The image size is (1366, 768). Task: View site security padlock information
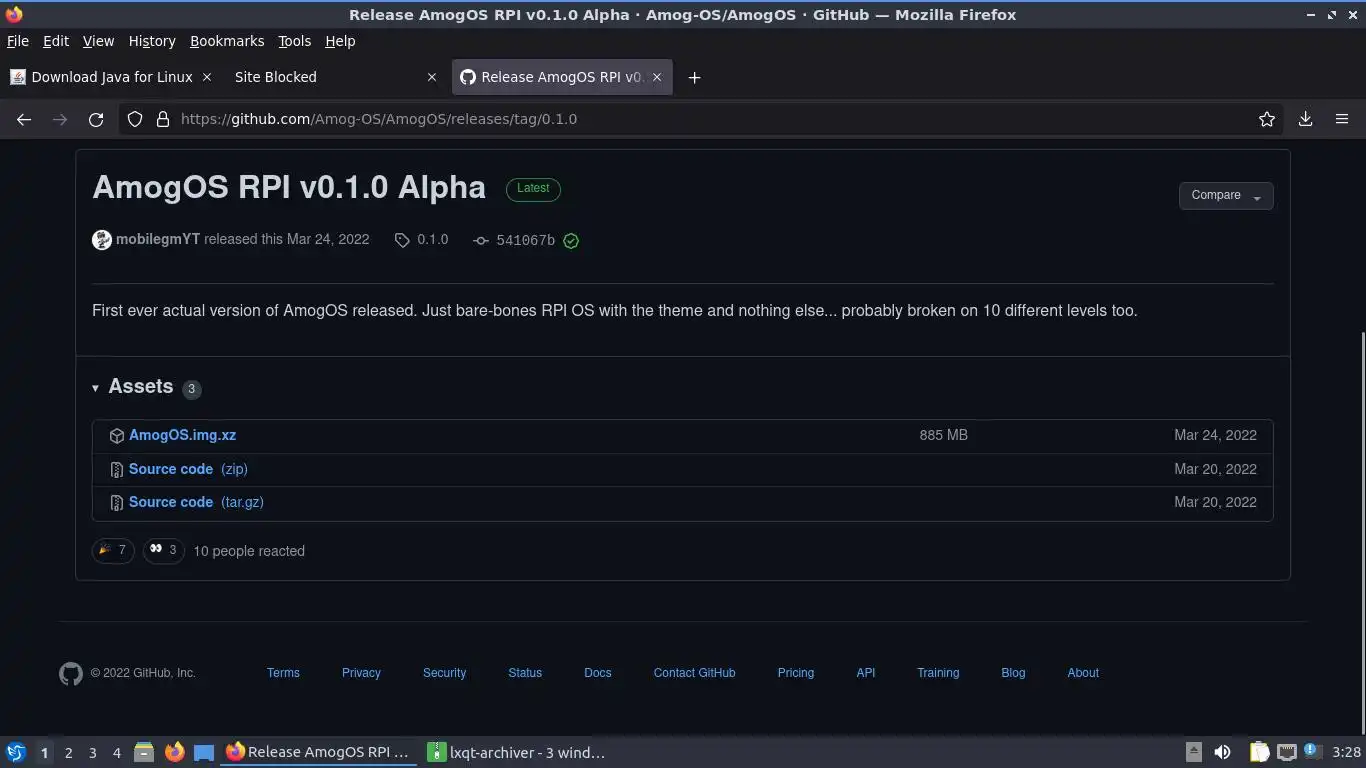pos(162,119)
